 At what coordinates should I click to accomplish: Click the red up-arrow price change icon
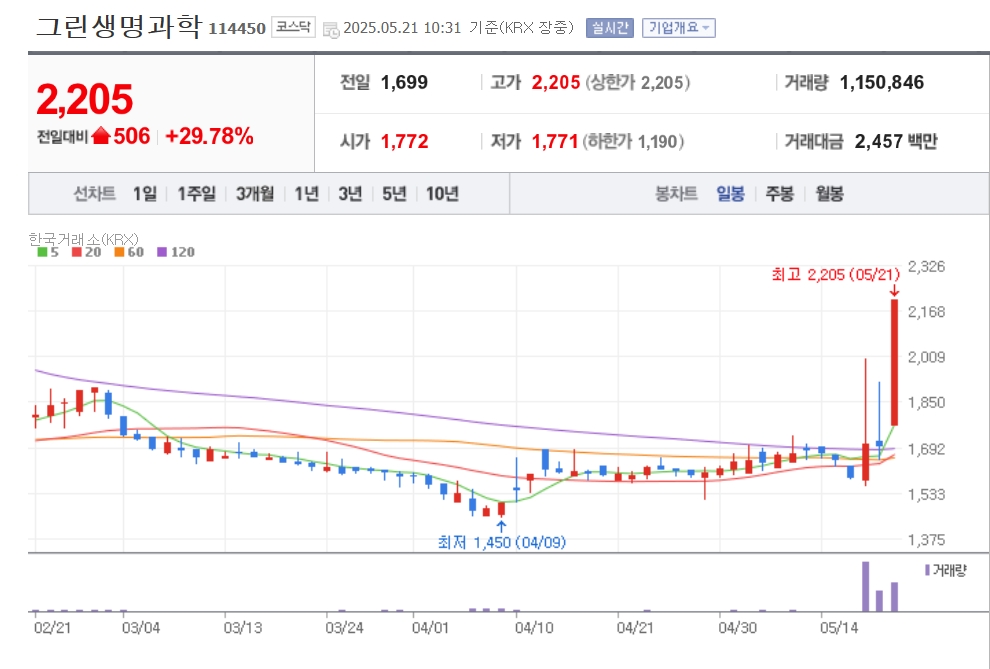(x=100, y=137)
